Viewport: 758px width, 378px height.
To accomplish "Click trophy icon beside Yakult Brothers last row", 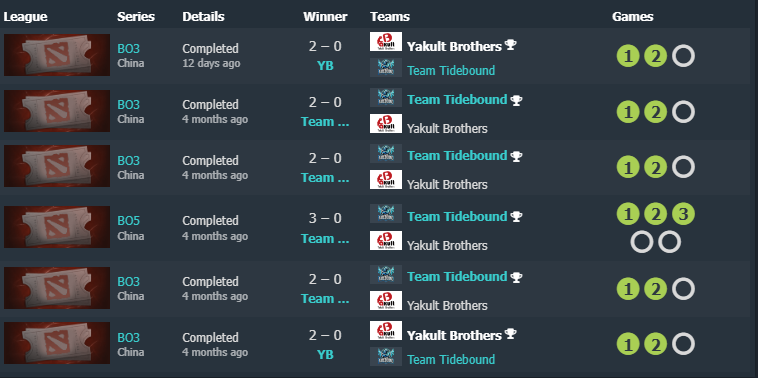I will point(510,334).
